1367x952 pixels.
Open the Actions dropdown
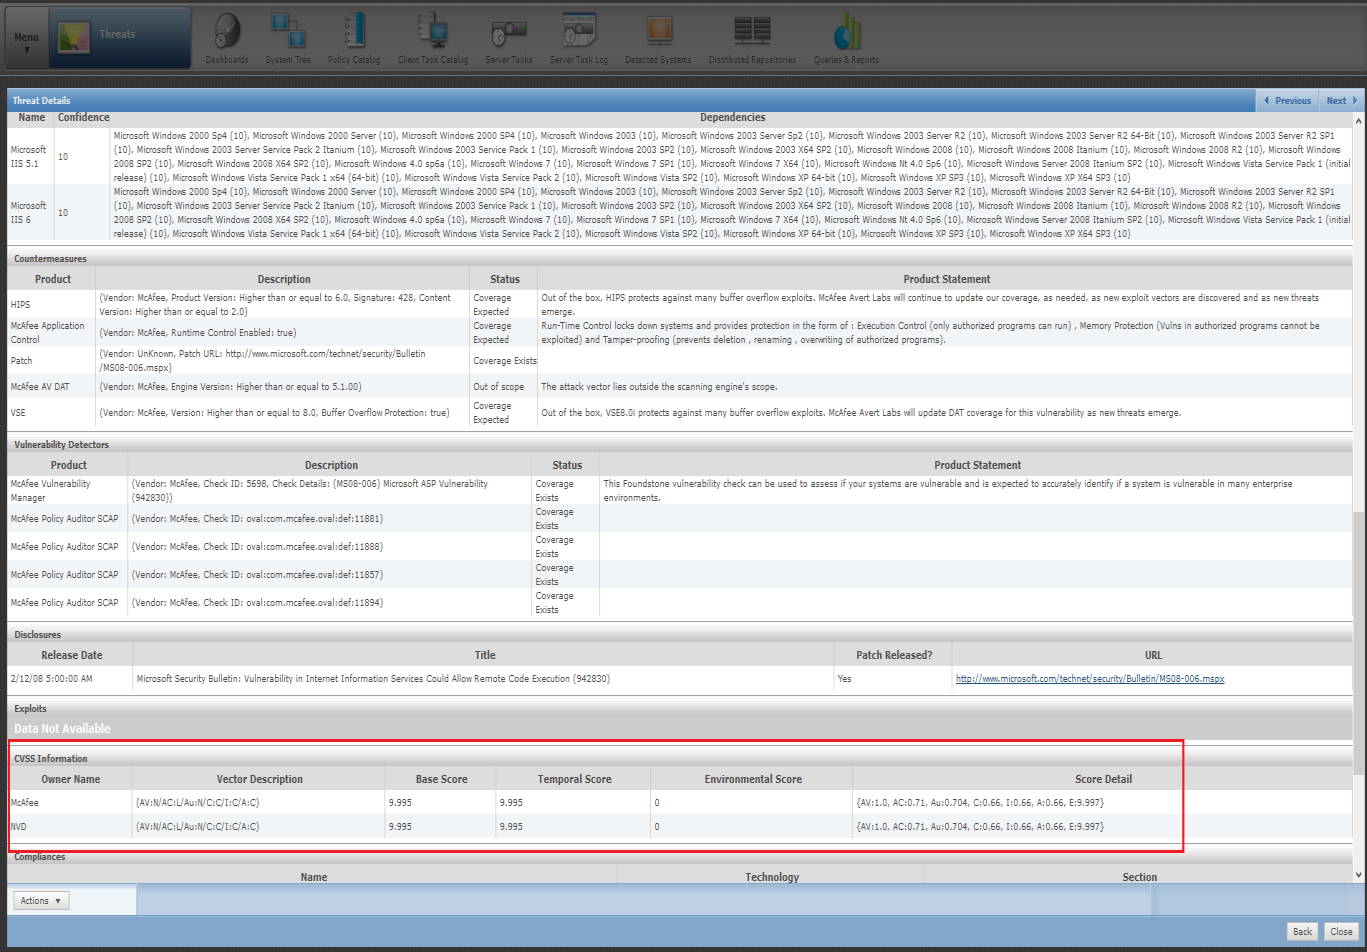pyautogui.click(x=42, y=901)
